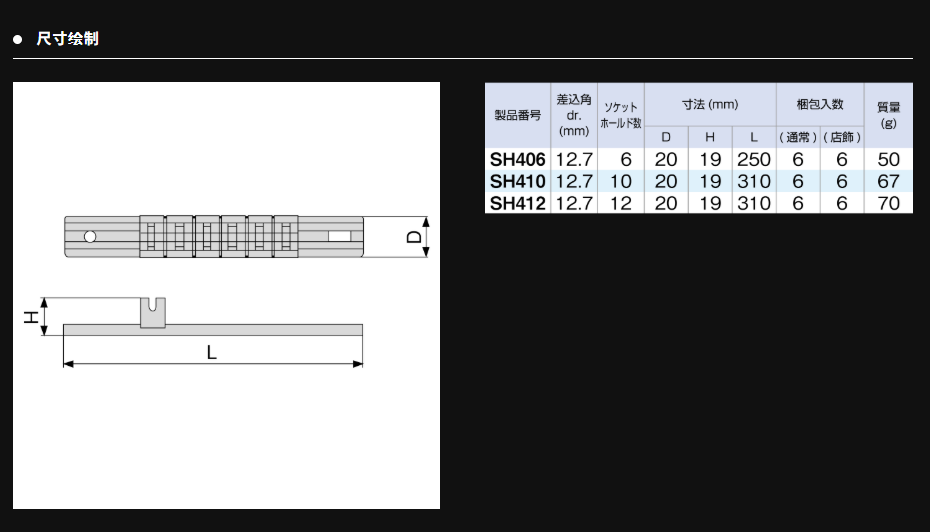Click the 製品番号 column header

pos(517,115)
